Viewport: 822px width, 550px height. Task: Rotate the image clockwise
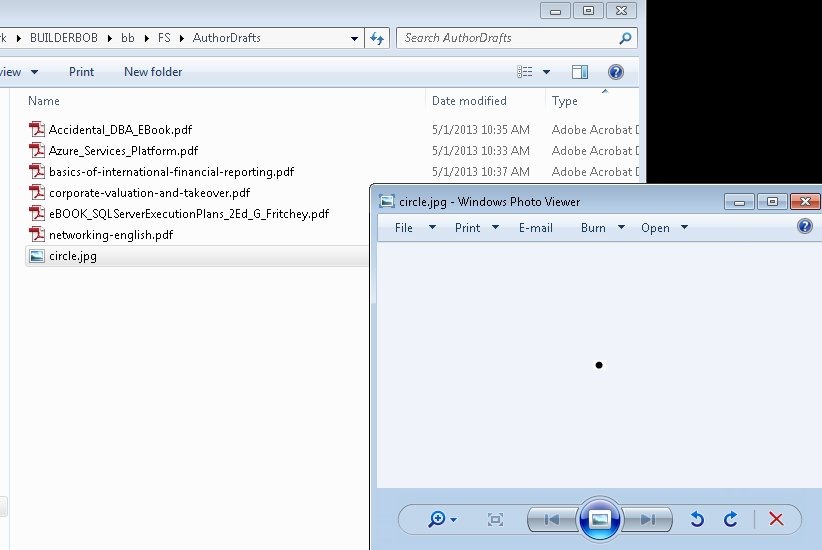click(731, 519)
